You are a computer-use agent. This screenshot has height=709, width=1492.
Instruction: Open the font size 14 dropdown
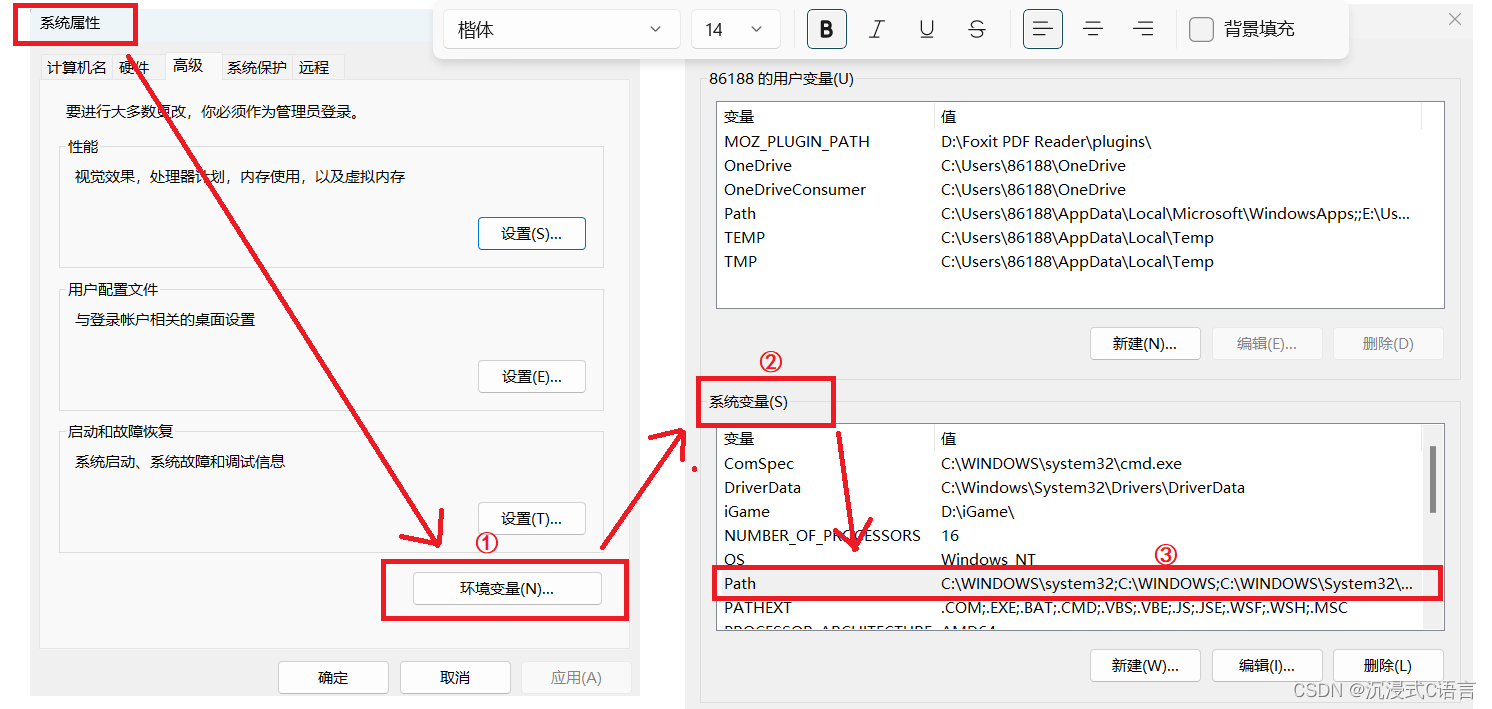tap(736, 29)
